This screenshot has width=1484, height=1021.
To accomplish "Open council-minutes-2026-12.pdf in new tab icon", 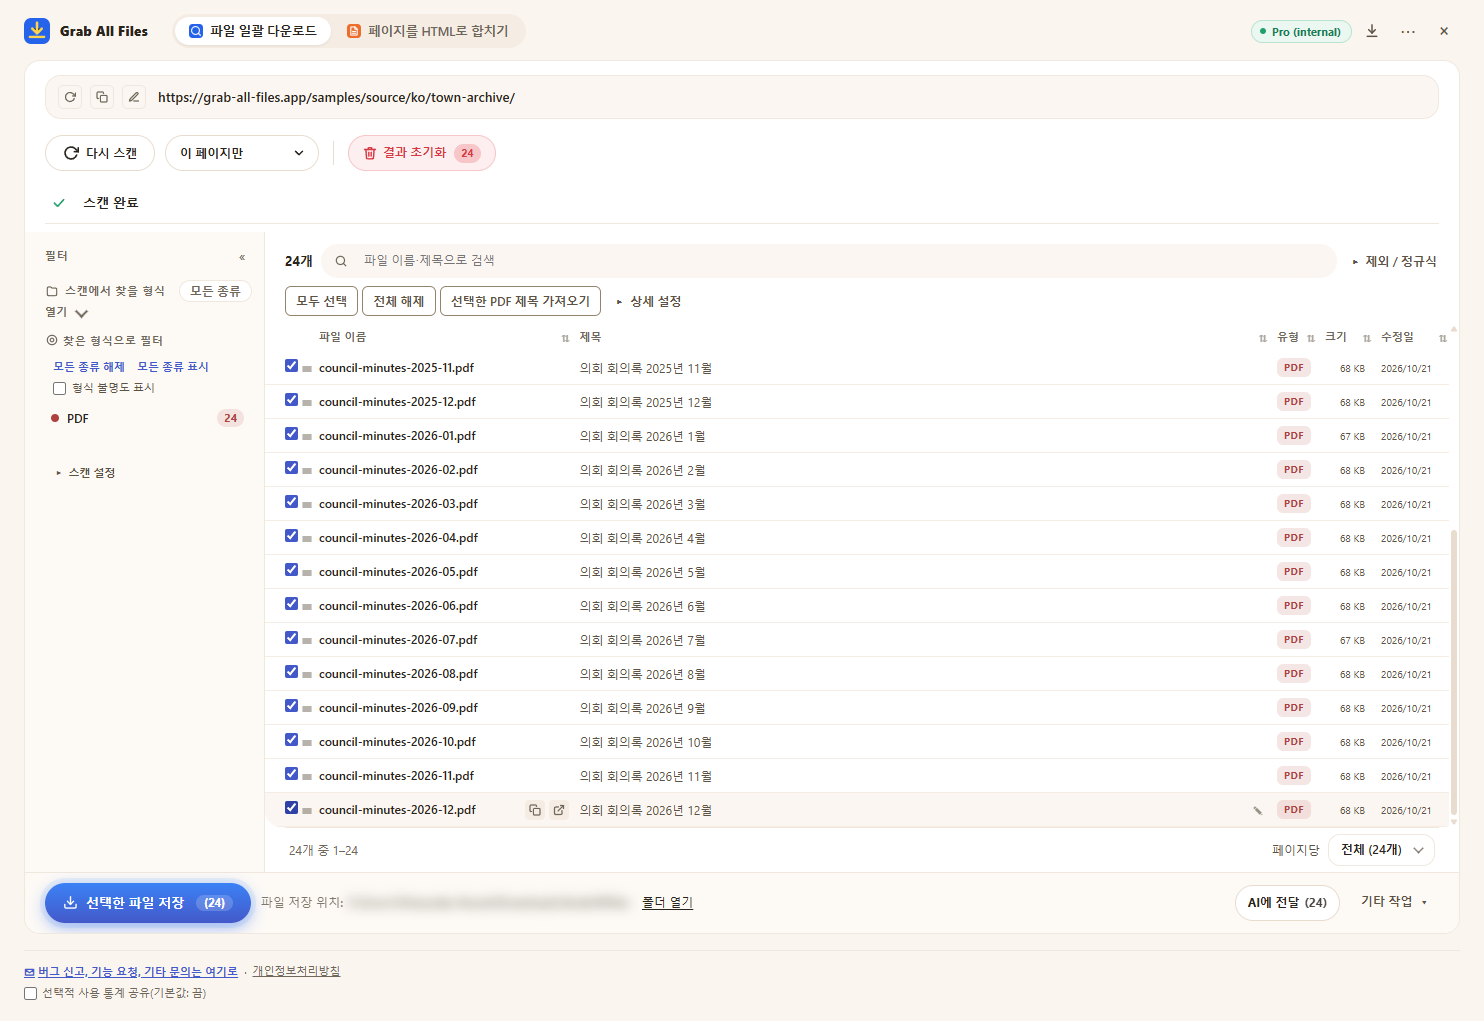I will point(559,810).
